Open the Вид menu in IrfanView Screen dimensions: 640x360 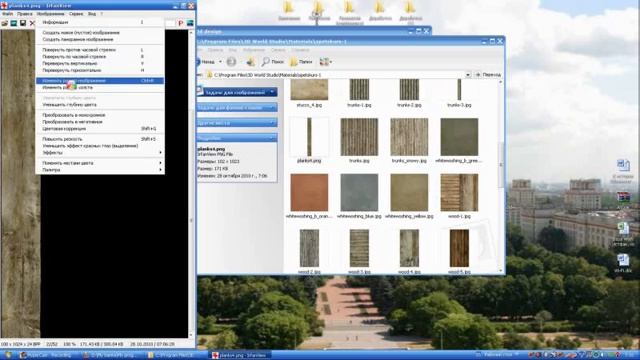(92, 14)
